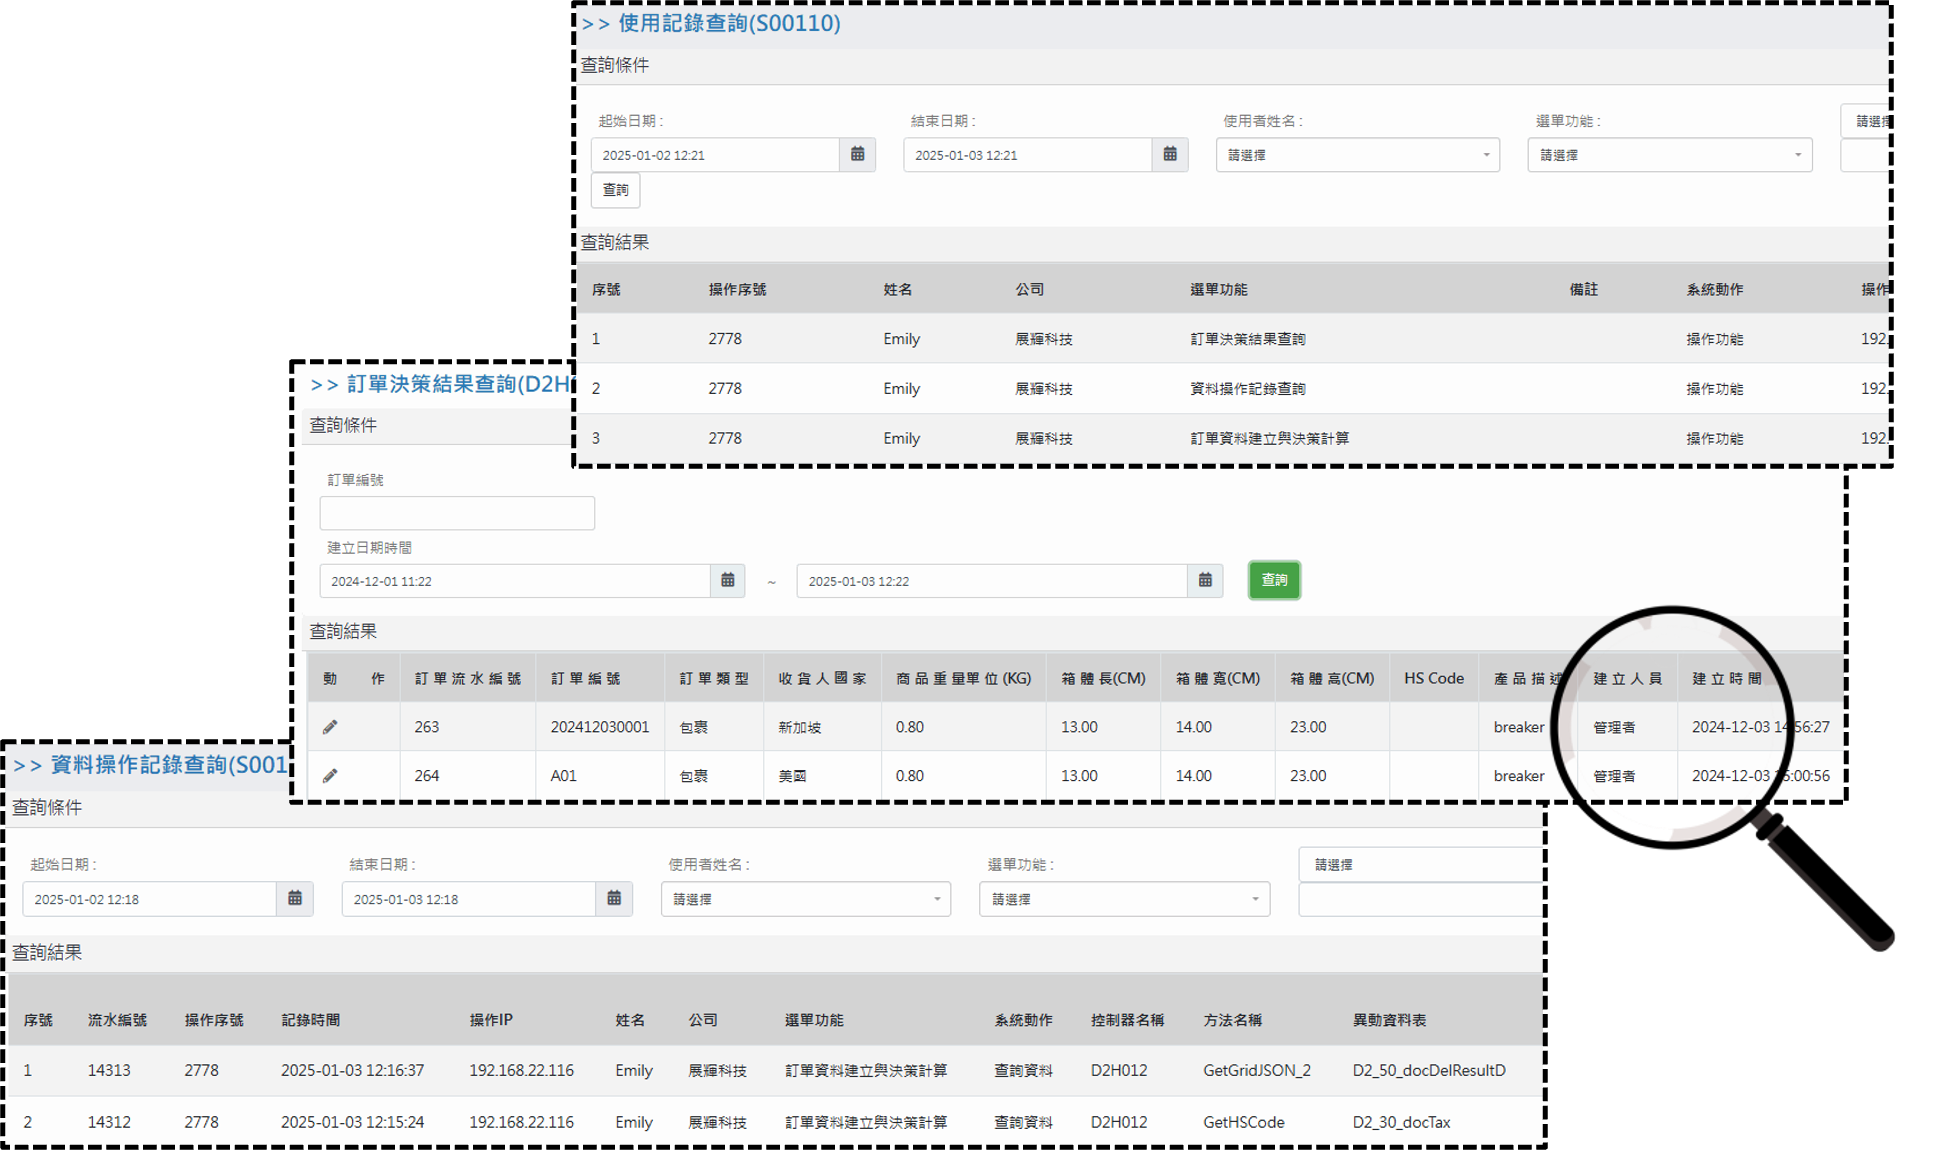Click the 訂單編號 input field
Image resolution: width=1935 pixels, height=1150 pixels.
pyautogui.click(x=457, y=513)
